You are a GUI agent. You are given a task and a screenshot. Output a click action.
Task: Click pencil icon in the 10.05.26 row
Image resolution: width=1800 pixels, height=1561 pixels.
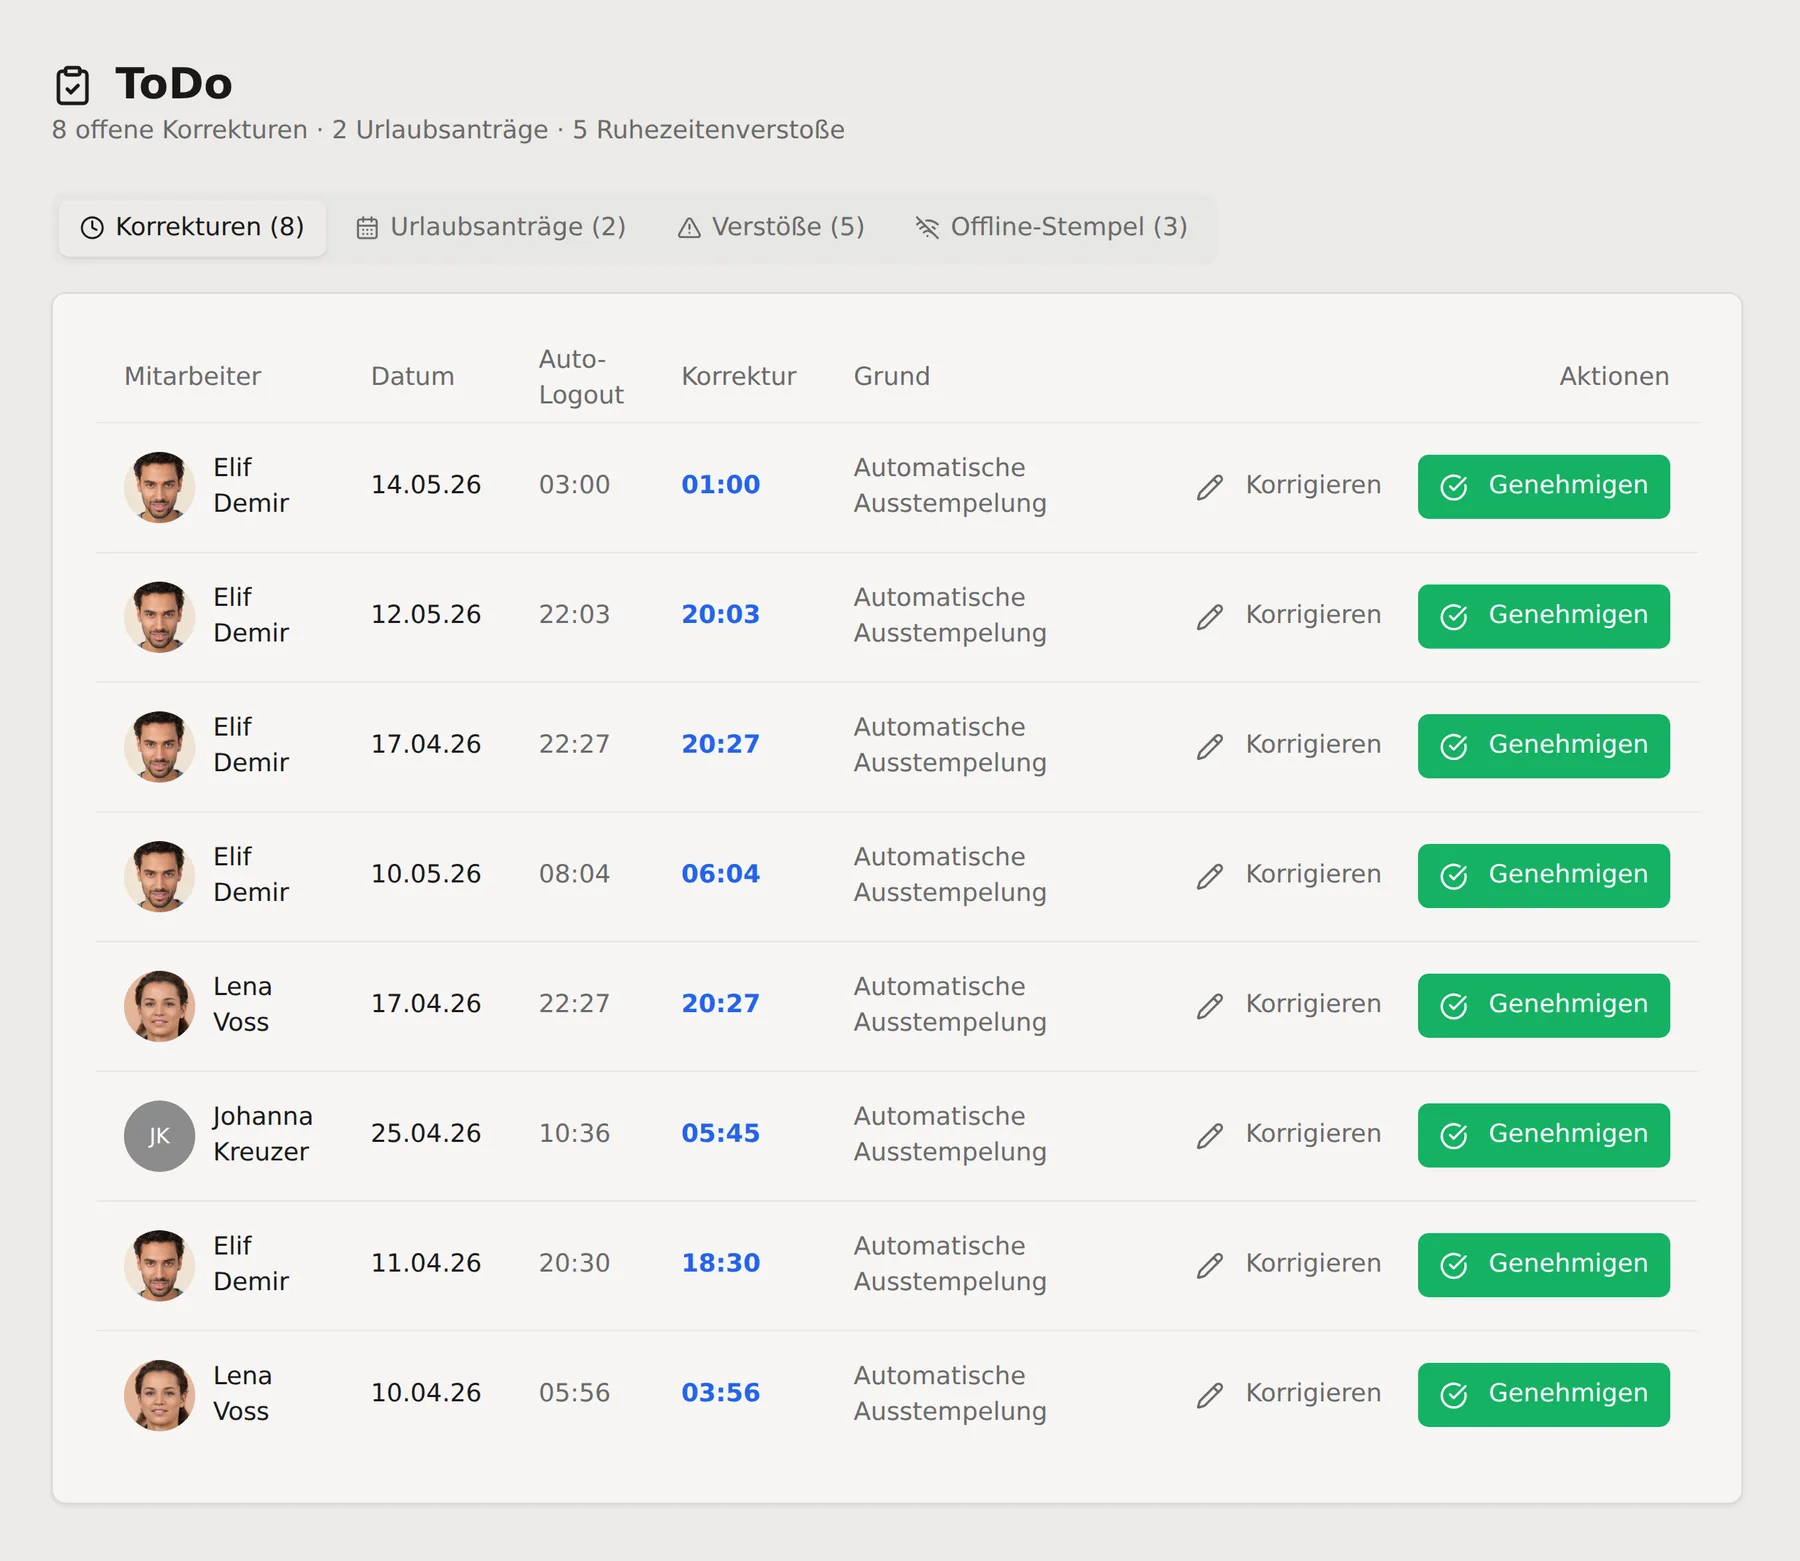pos(1210,876)
